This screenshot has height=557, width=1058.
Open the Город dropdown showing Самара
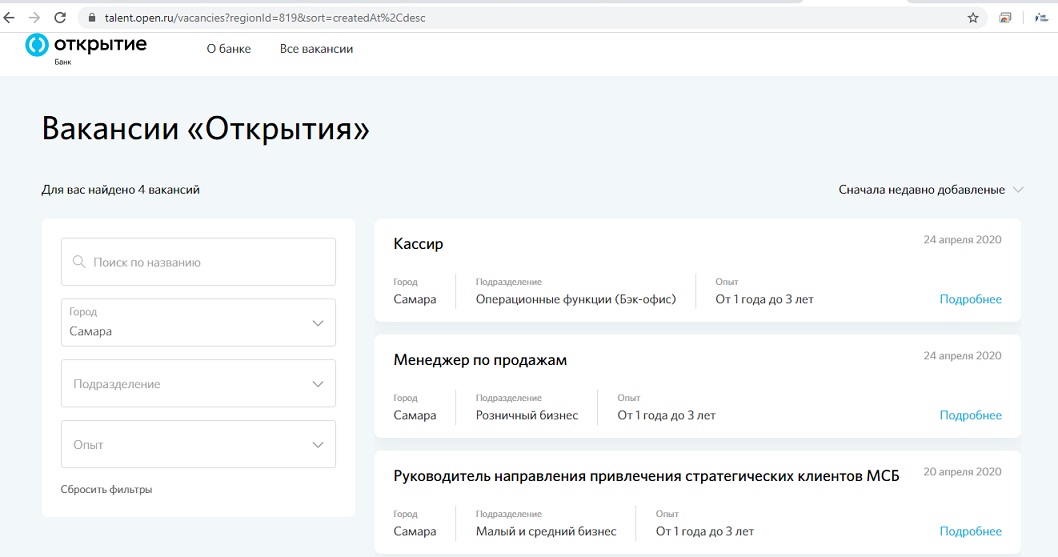(x=198, y=323)
